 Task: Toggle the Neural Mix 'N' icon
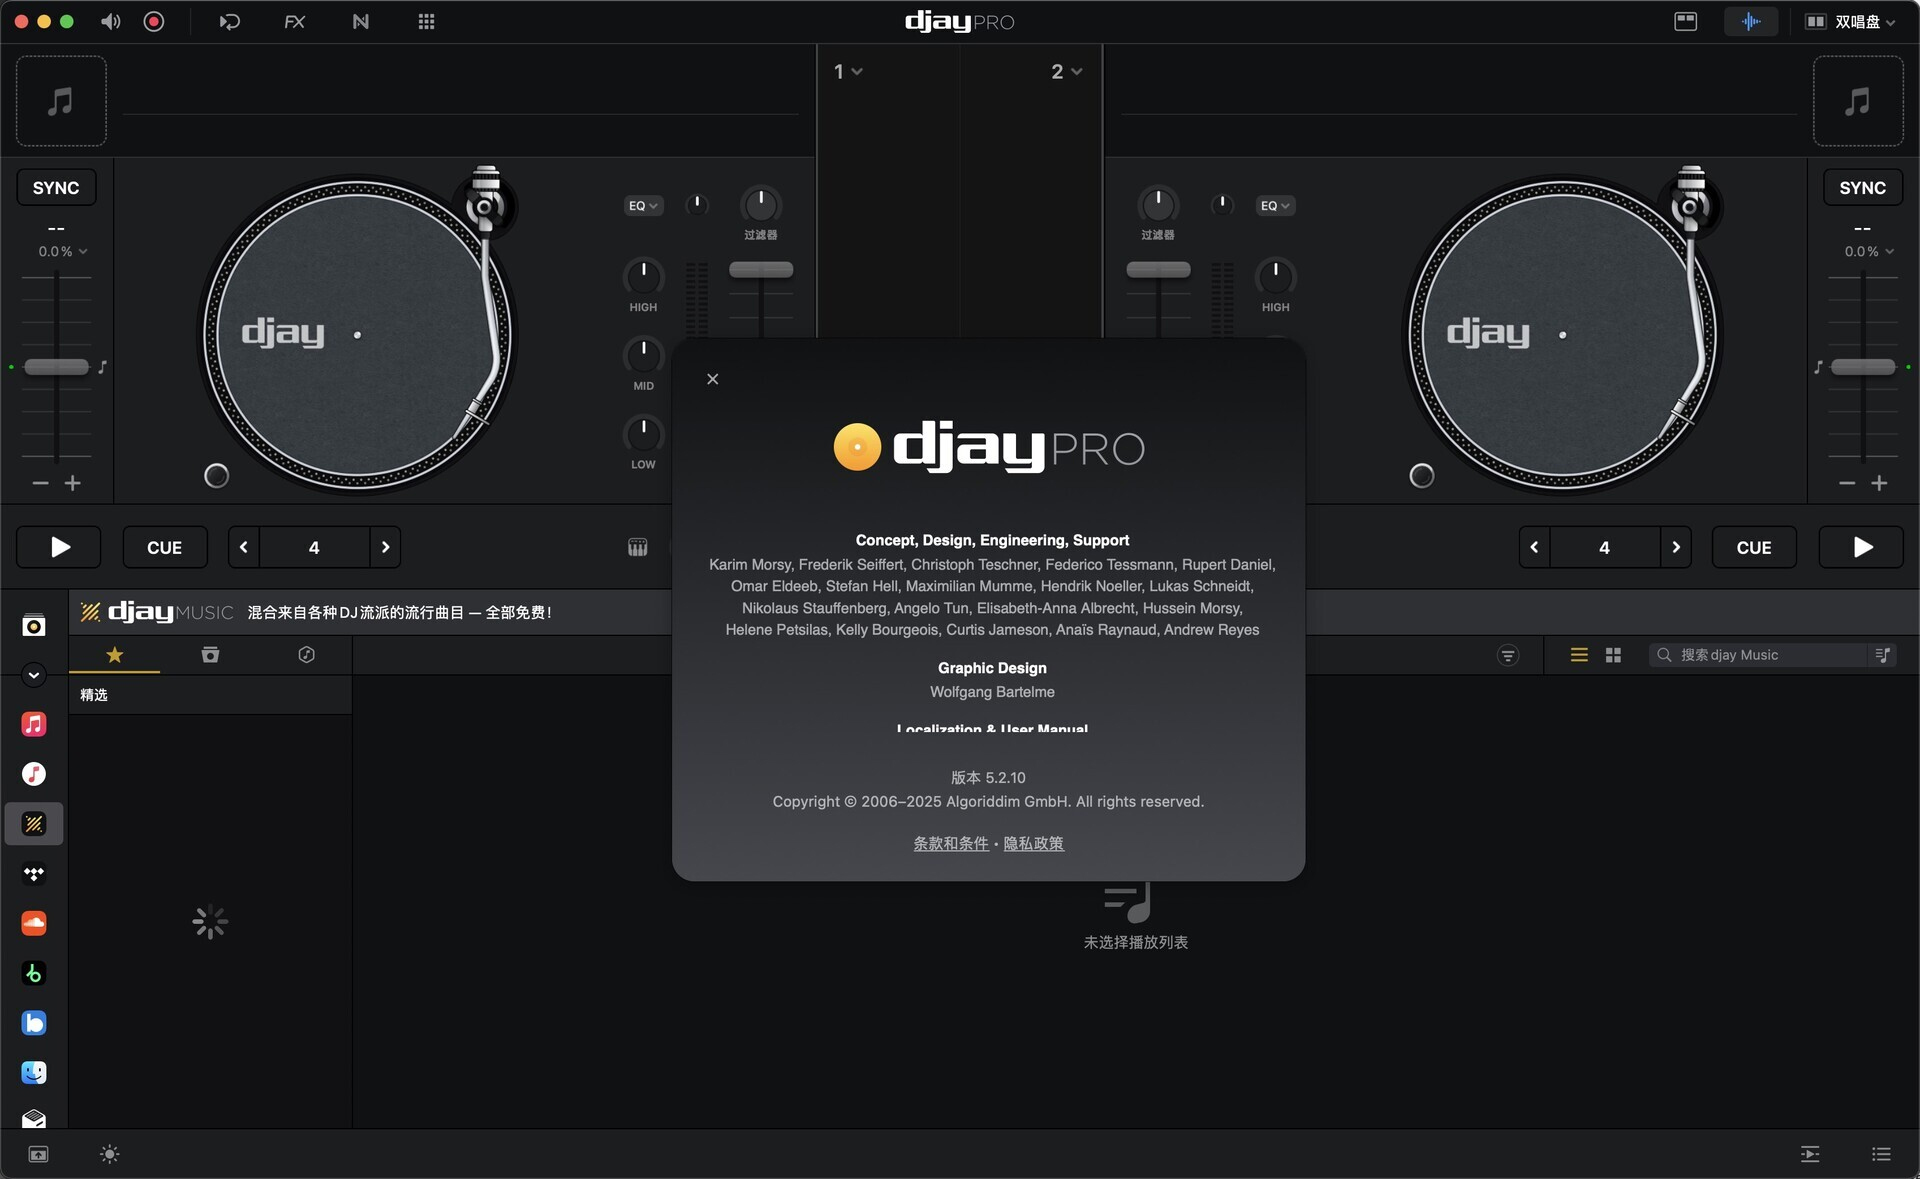pyautogui.click(x=361, y=22)
